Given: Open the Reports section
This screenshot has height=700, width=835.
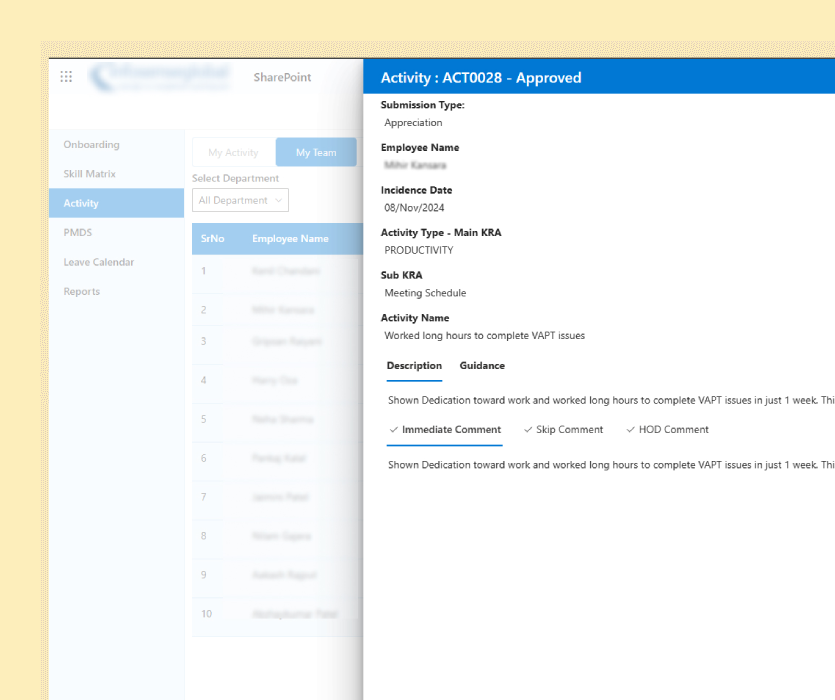Looking at the screenshot, I should [x=82, y=292].
